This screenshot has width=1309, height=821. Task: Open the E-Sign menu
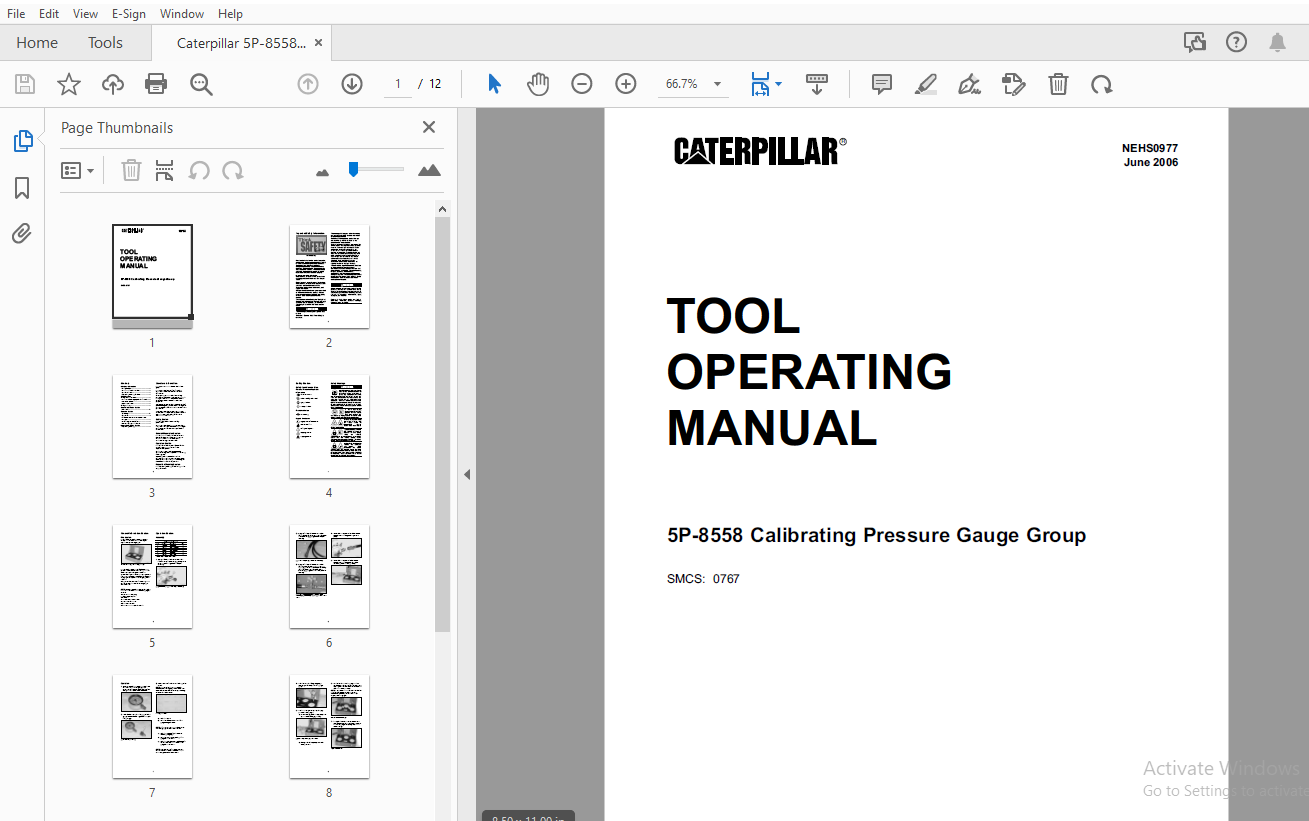click(129, 14)
